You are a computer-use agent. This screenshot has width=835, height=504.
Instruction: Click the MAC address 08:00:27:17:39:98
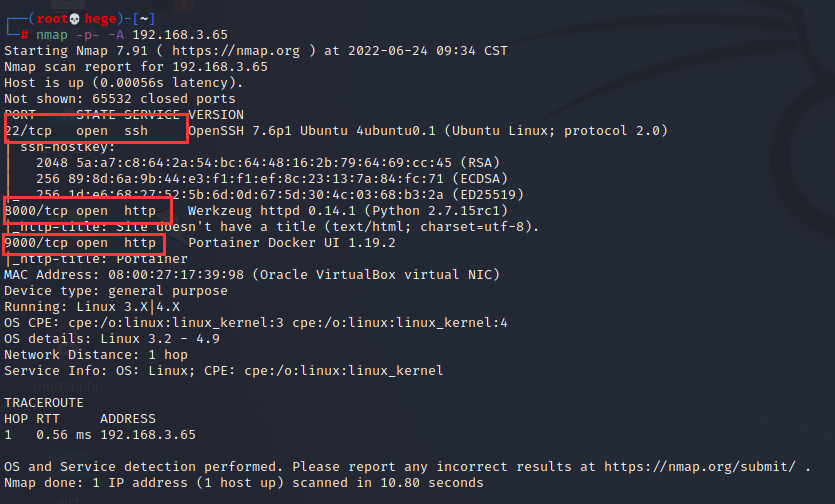[176, 275]
